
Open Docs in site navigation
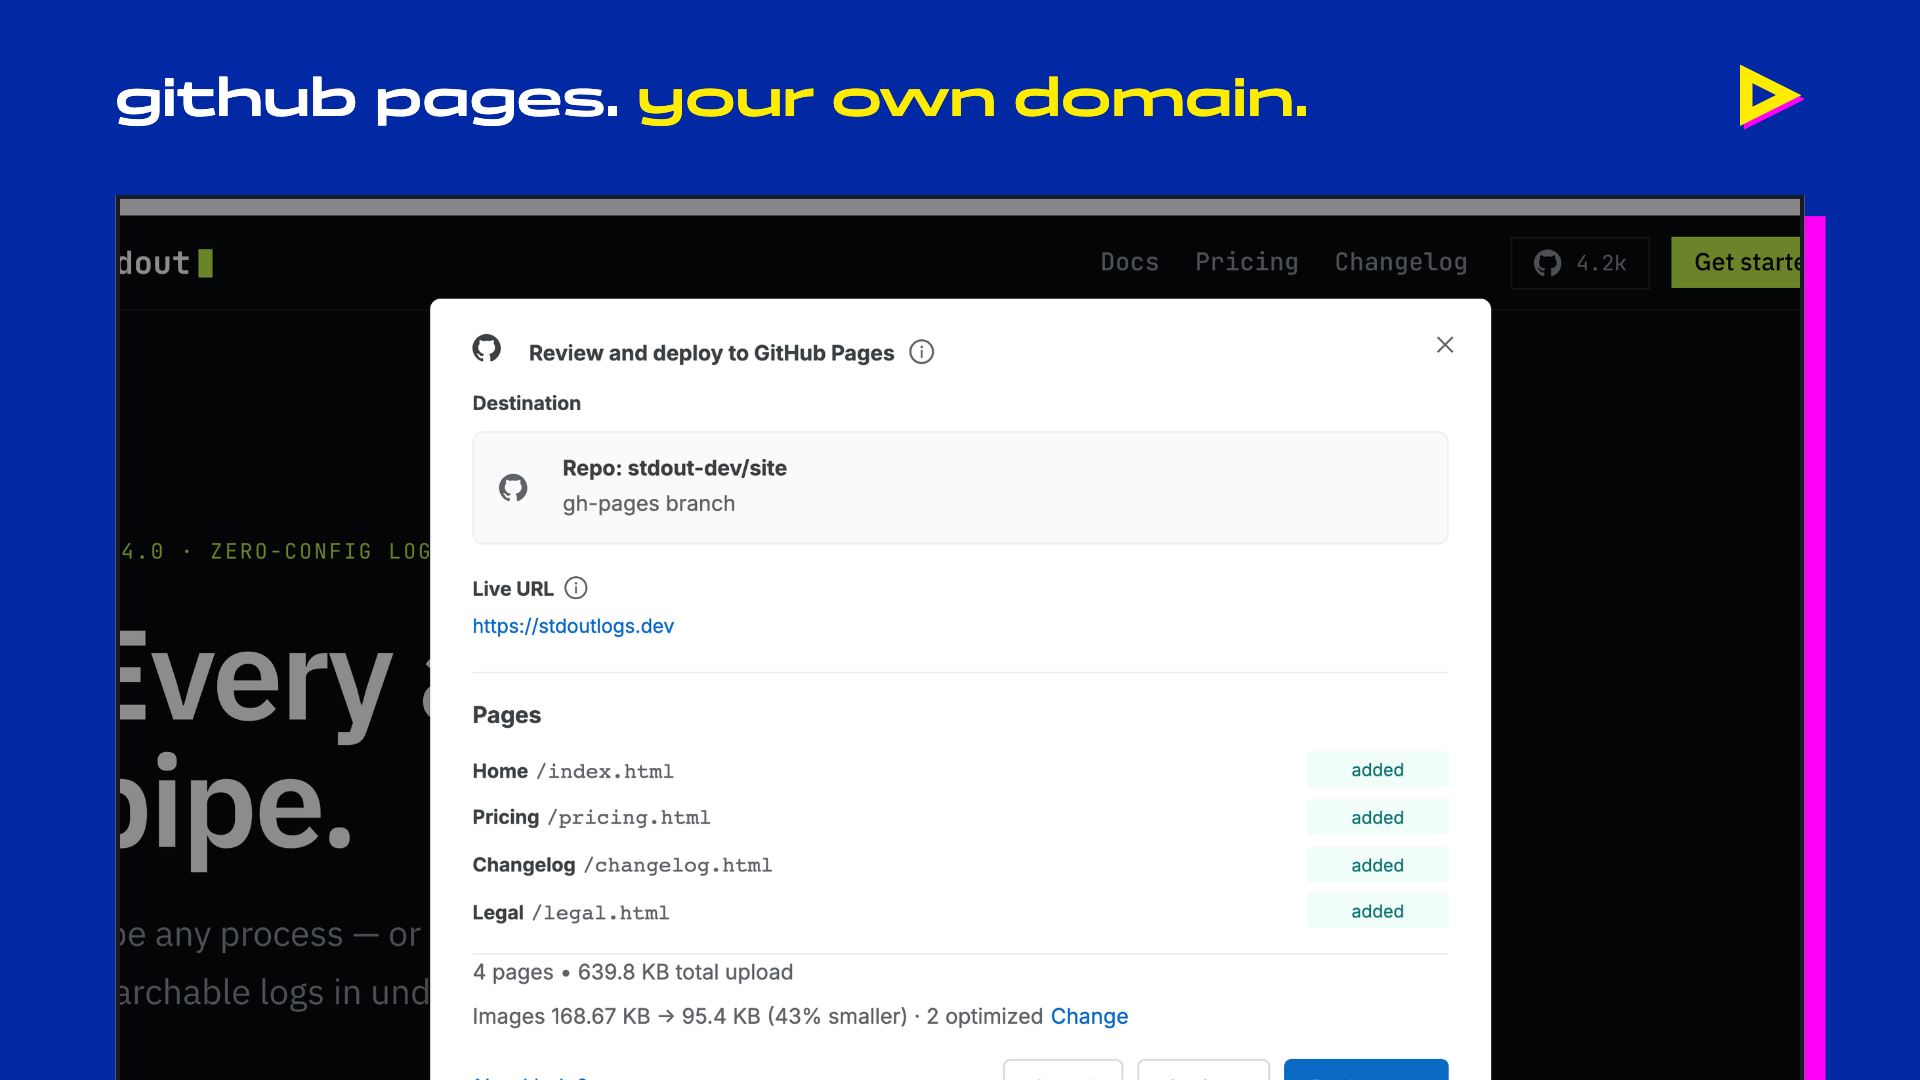(1129, 262)
